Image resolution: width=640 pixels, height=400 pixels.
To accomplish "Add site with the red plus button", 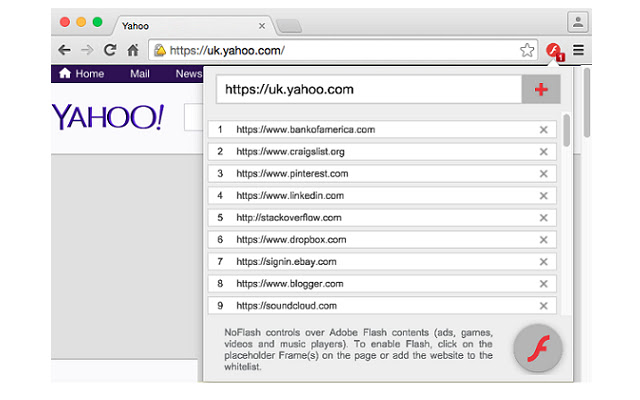I will (541, 89).
